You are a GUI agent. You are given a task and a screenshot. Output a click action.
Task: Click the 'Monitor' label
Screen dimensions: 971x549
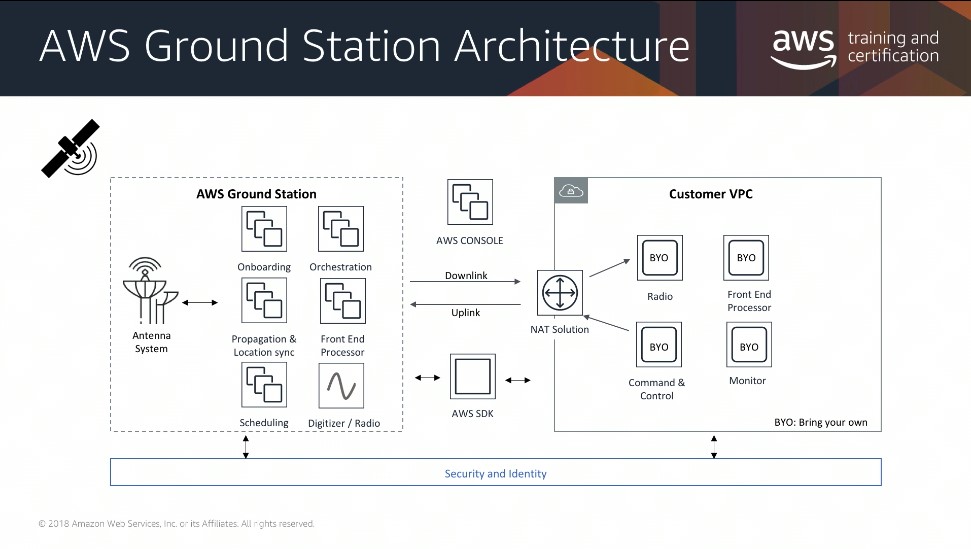pos(747,381)
